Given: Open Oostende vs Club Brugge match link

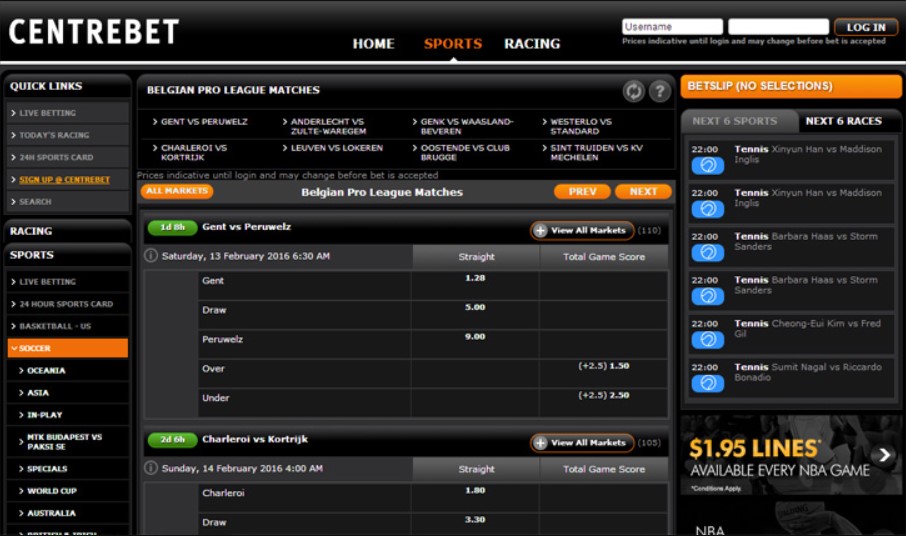Looking at the screenshot, I should click(465, 152).
